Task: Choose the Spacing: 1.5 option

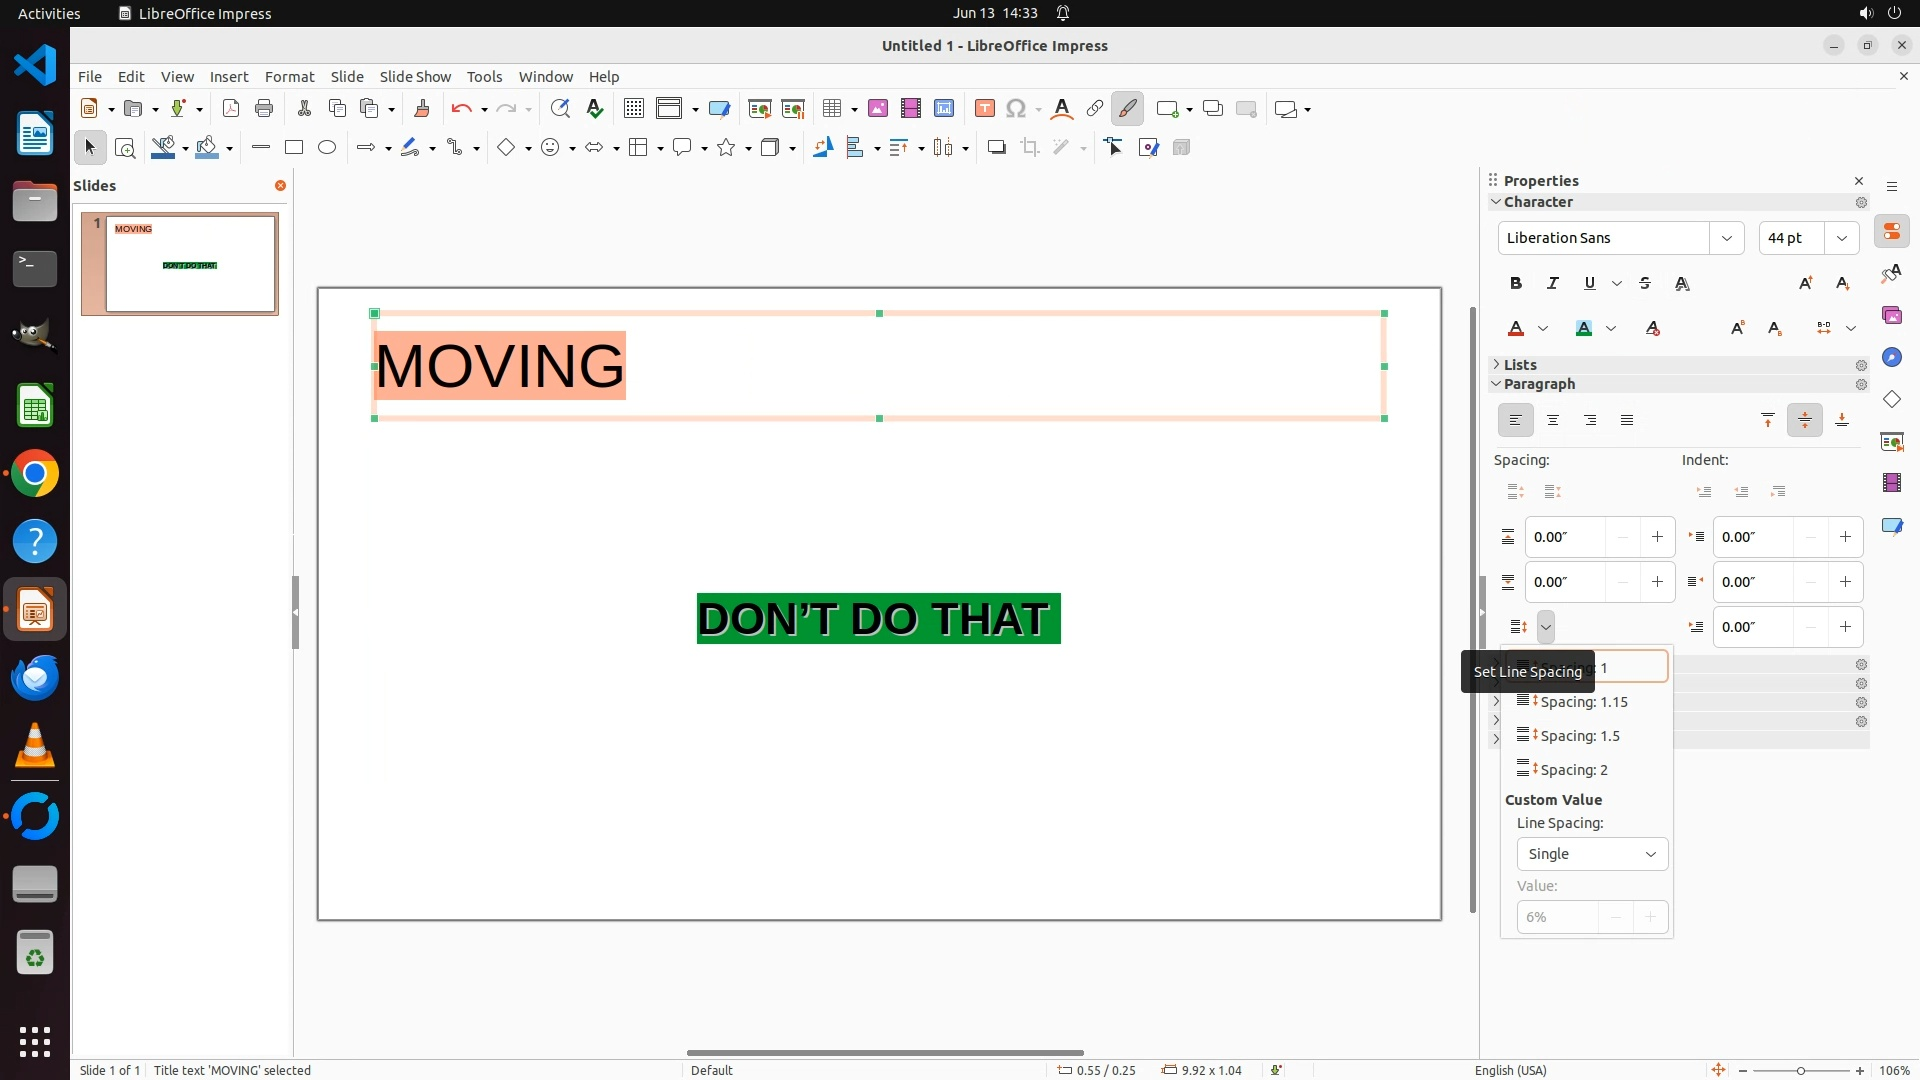Action: click(1580, 736)
